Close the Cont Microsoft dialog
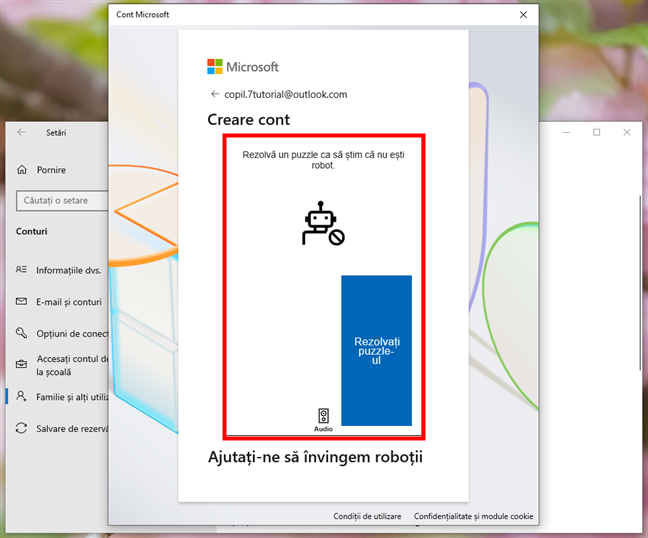The height and width of the screenshot is (538, 648). coord(523,15)
